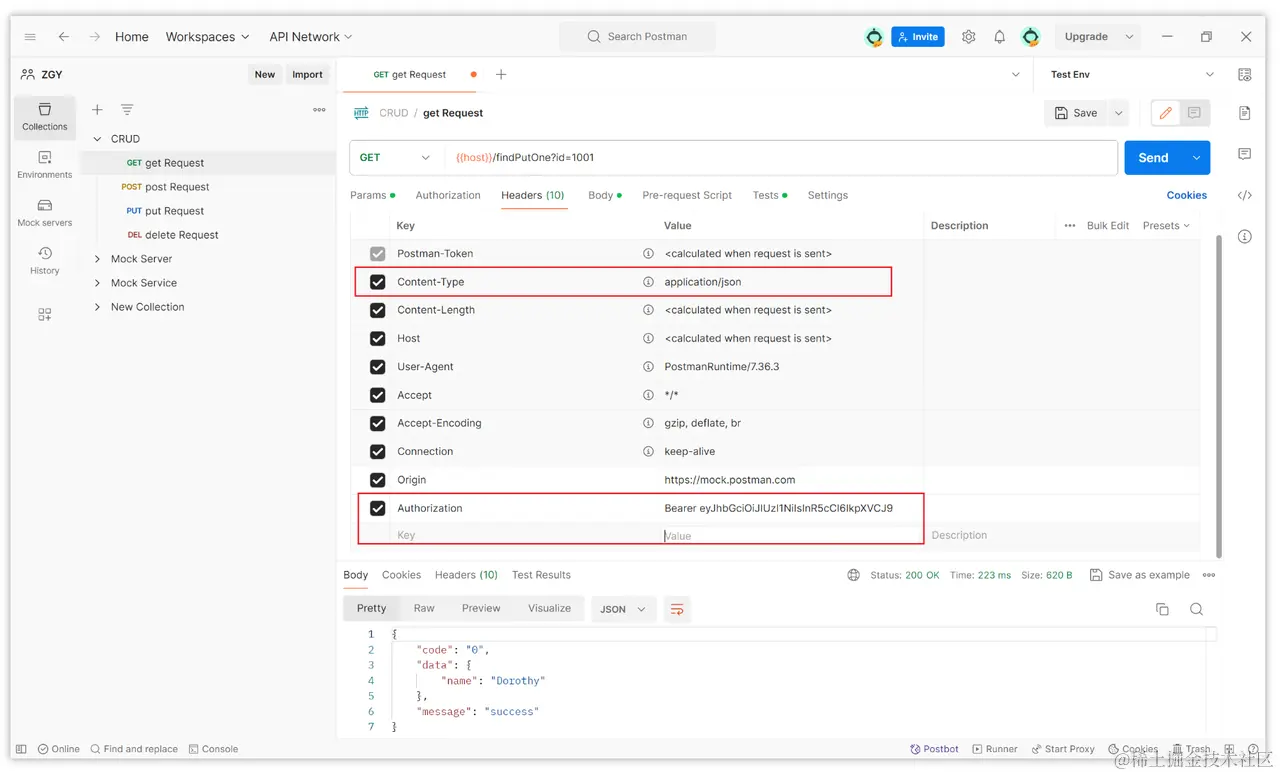
Task: Click the Search Postman box
Action: [x=637, y=37]
